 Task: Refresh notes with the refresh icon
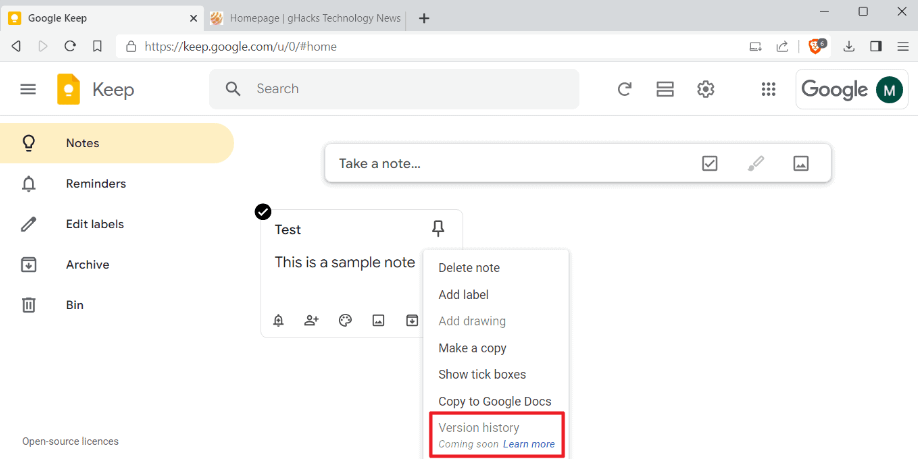[625, 89]
